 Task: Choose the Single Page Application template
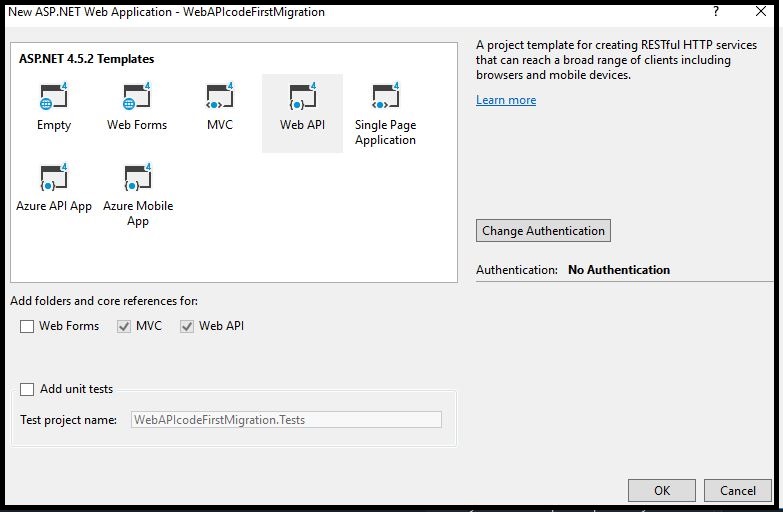click(385, 114)
